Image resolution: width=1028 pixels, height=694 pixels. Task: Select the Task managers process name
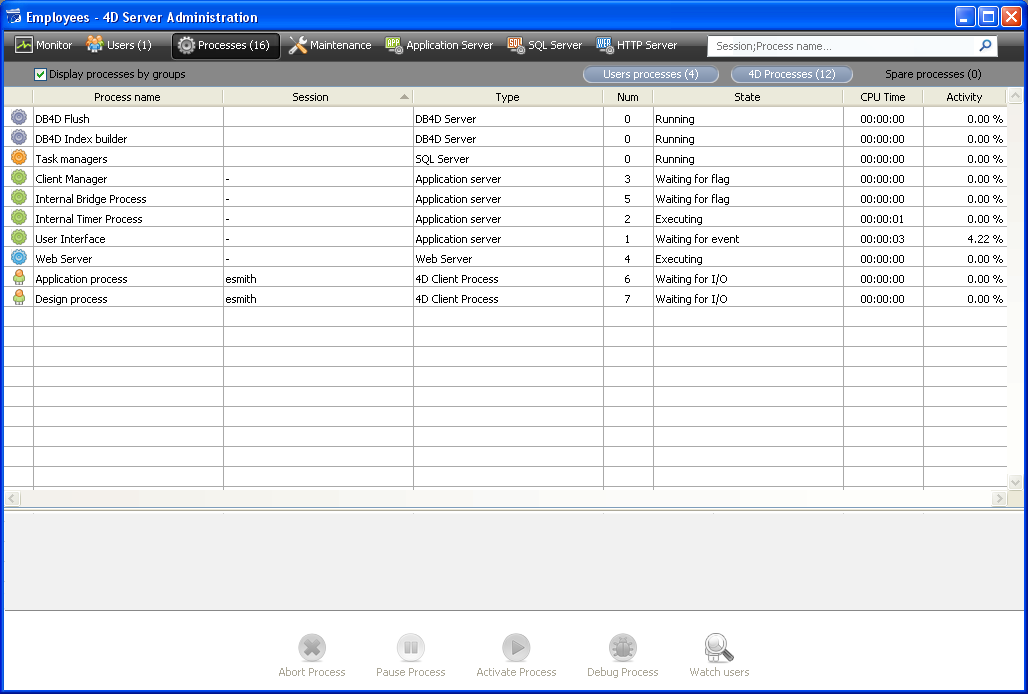pyautogui.click(x=71, y=159)
